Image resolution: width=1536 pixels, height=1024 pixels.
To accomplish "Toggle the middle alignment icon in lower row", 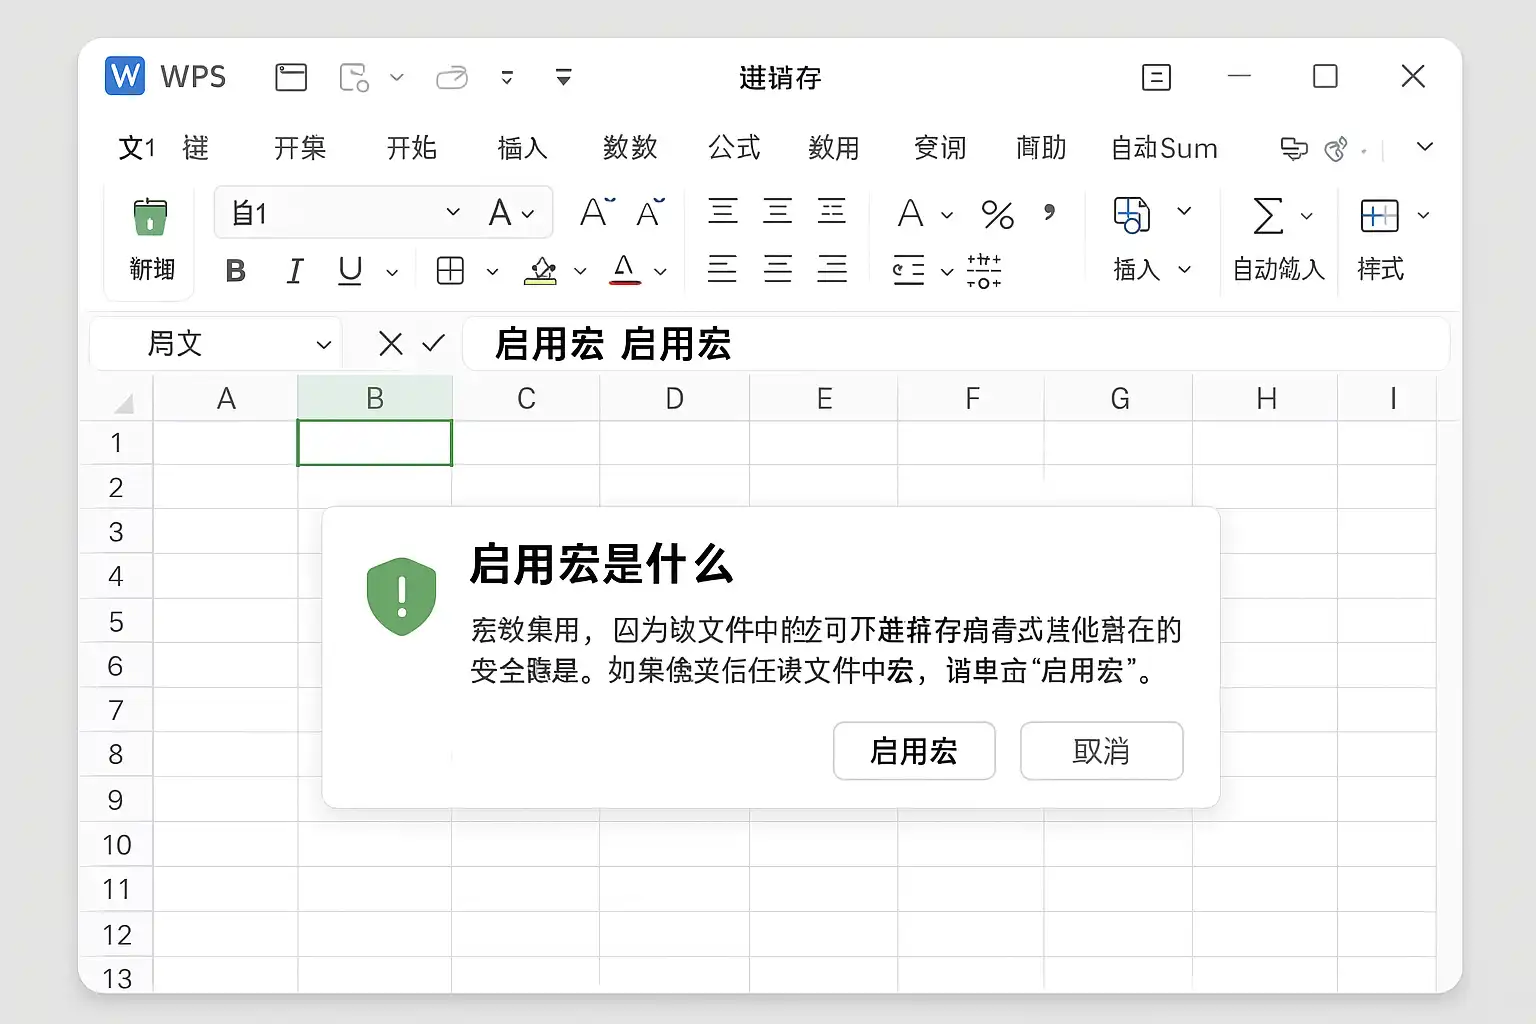I will tap(777, 269).
